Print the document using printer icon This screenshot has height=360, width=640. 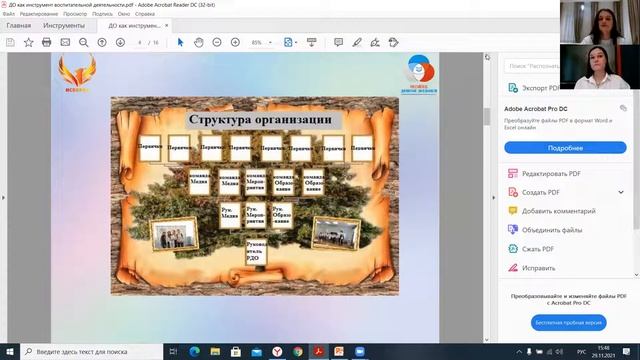(47, 42)
